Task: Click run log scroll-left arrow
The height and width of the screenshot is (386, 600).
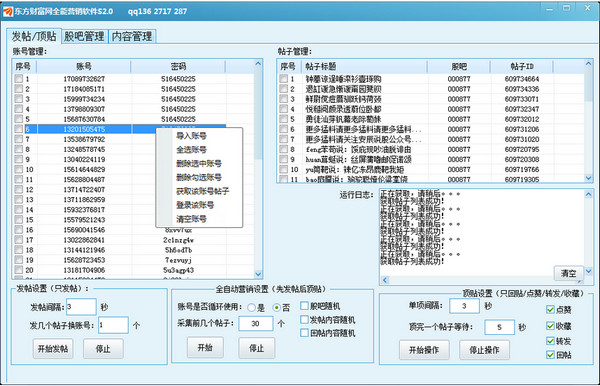Action: tap(385, 280)
